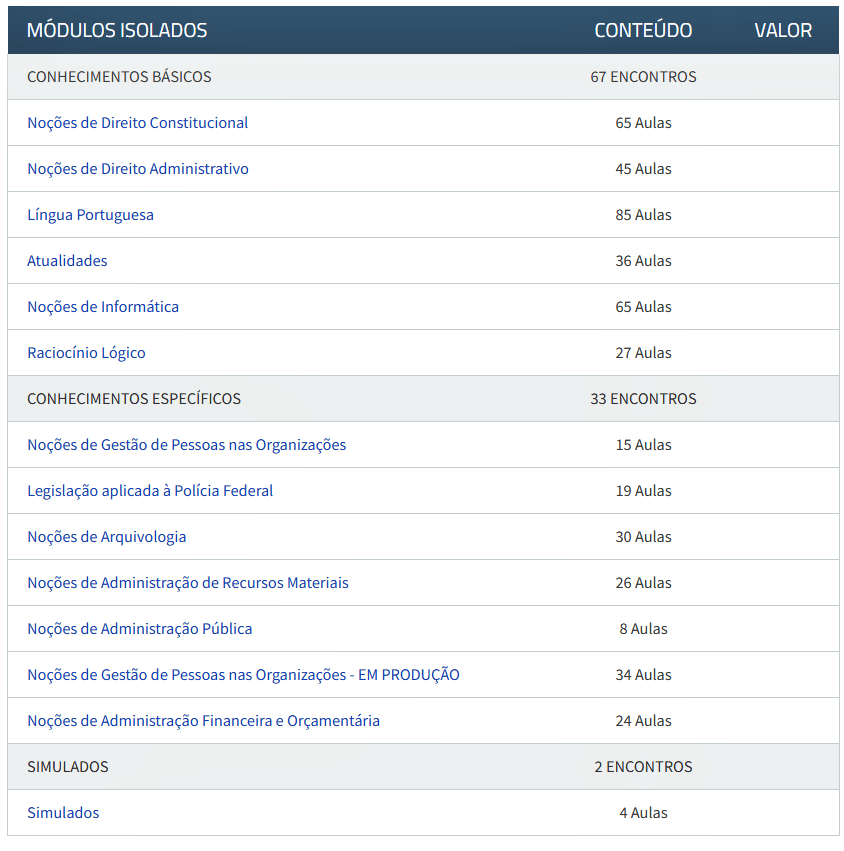Open the Língua Portuguesa module
The height and width of the screenshot is (851, 844).
90,215
